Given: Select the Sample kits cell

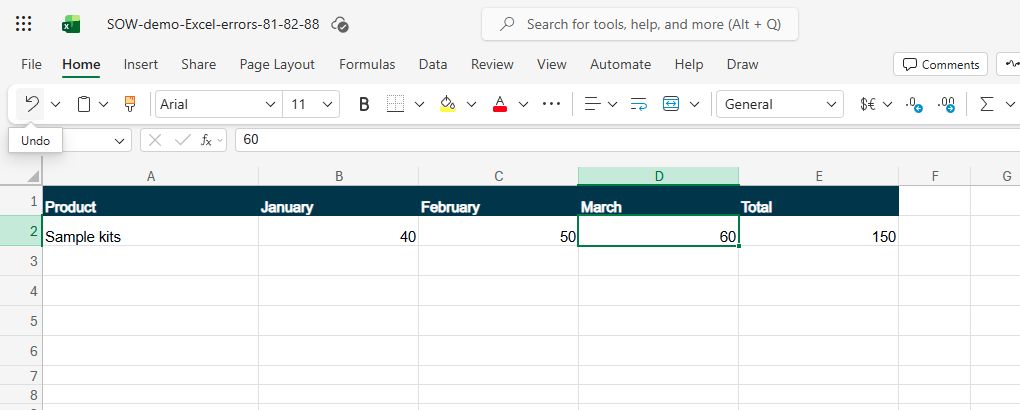Looking at the screenshot, I should [x=150, y=231].
